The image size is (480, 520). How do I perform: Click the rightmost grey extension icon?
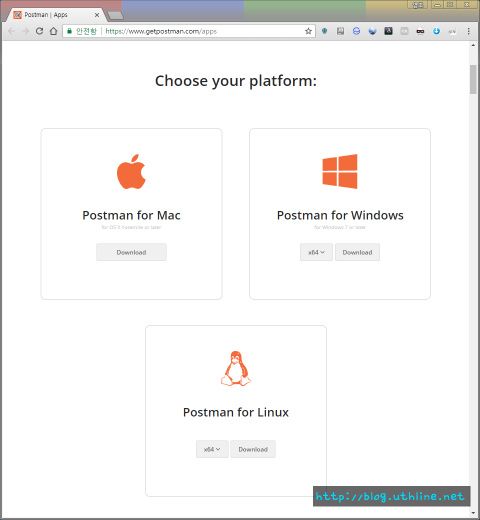point(452,31)
